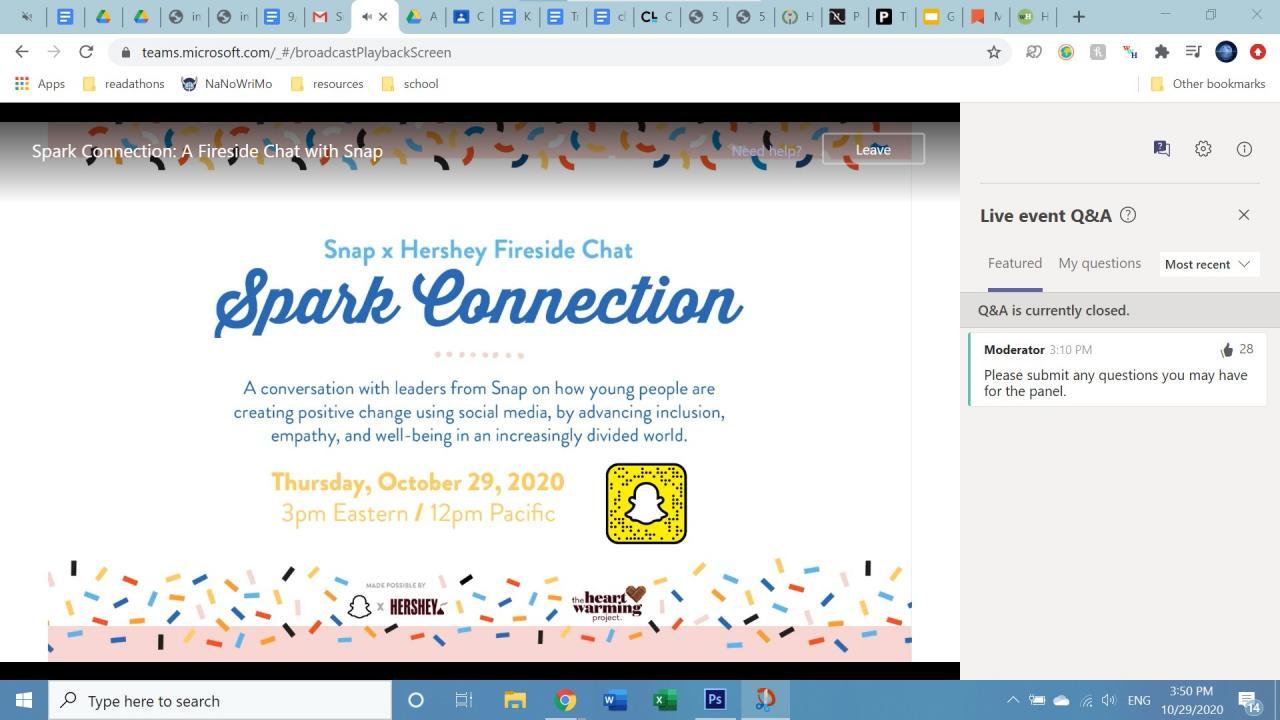Image resolution: width=1280 pixels, height=720 pixels.
Task: Show live event information icon
Action: [x=1244, y=149]
